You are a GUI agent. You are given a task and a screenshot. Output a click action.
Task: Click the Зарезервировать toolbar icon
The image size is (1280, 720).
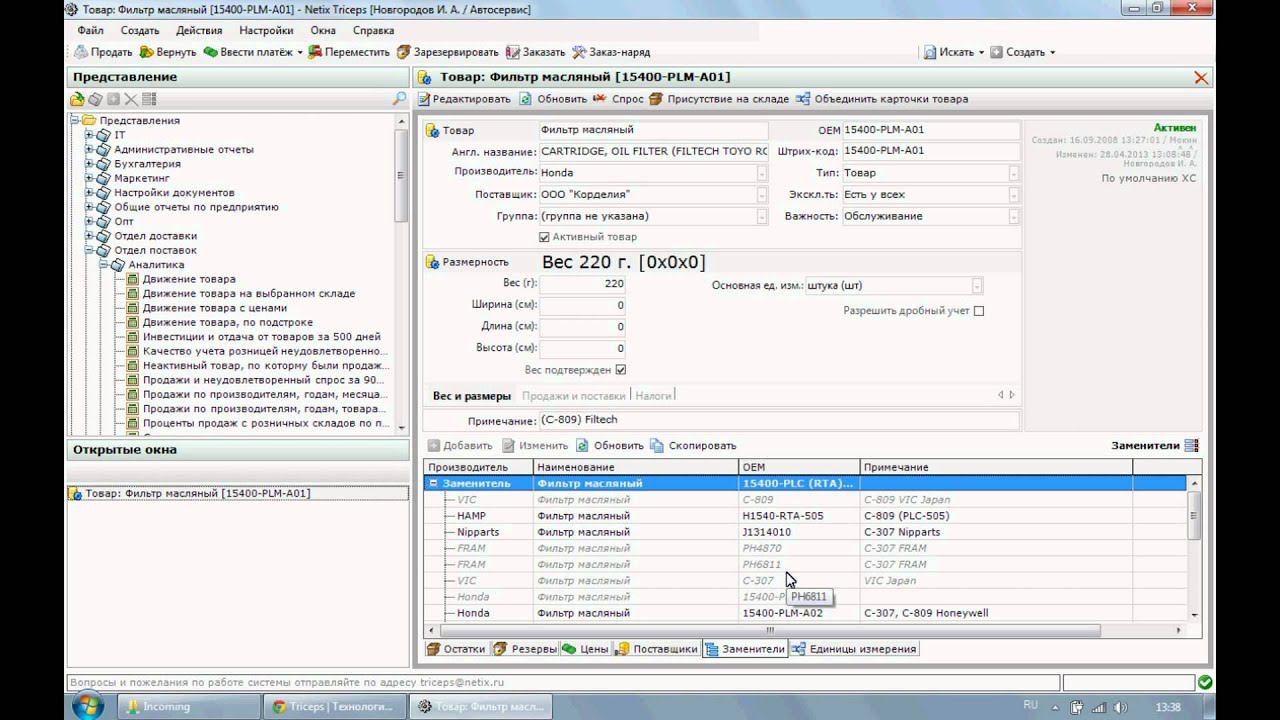tap(404, 52)
